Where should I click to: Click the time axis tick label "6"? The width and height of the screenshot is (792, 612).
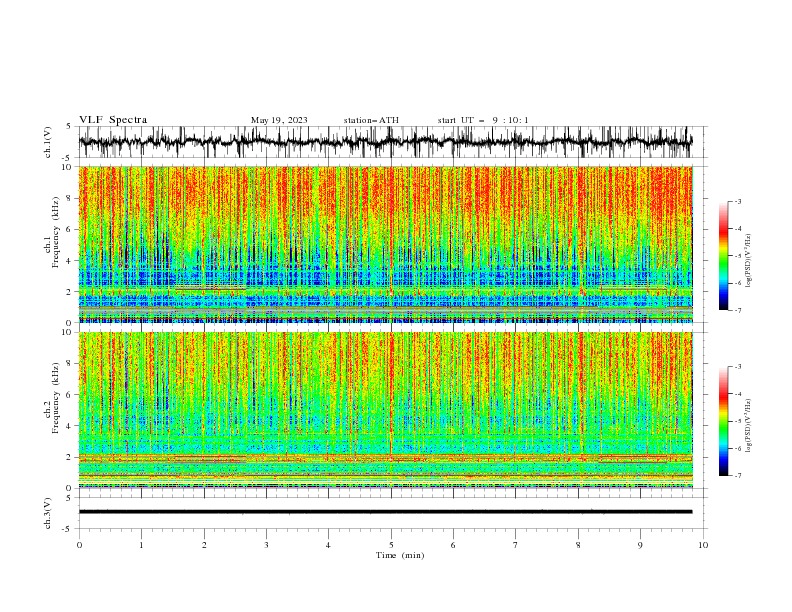pyautogui.click(x=453, y=545)
